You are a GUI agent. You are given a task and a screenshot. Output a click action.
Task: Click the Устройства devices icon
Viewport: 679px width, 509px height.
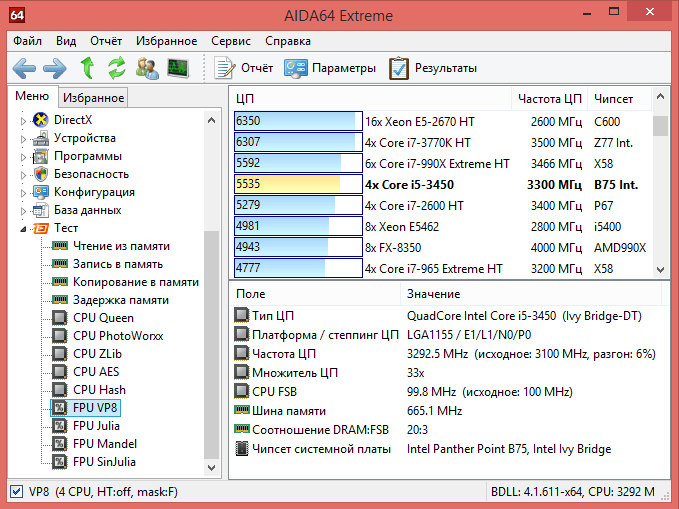pos(41,138)
